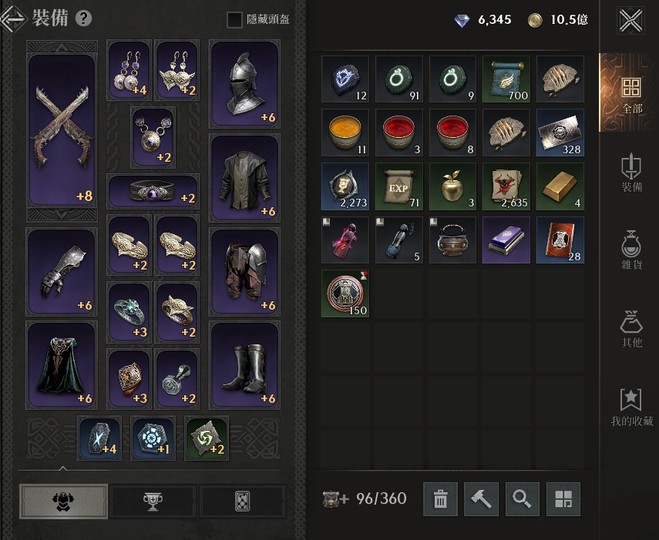This screenshot has height=540, width=659.
Task: Close the inventory with X button
Action: (631, 20)
